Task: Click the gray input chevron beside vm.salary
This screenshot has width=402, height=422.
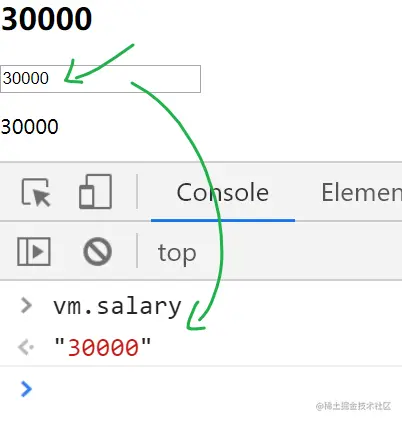Action: pos(26,306)
